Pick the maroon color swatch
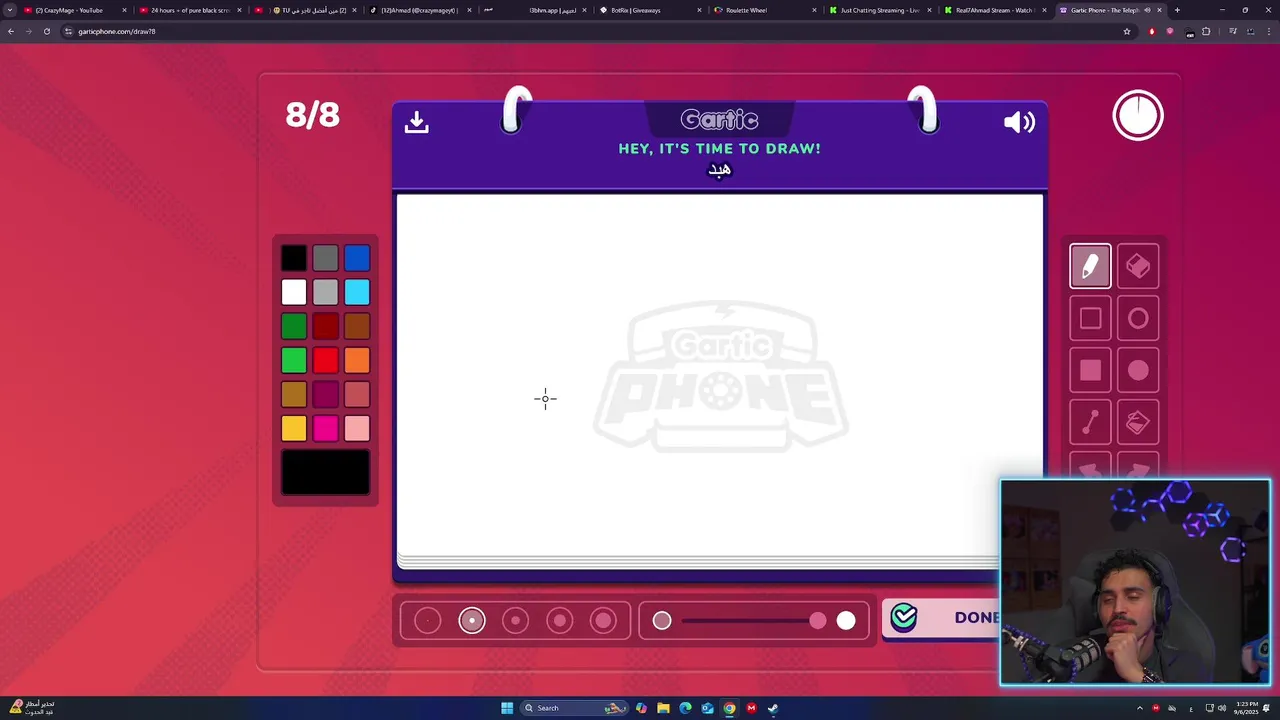 [x=326, y=394]
